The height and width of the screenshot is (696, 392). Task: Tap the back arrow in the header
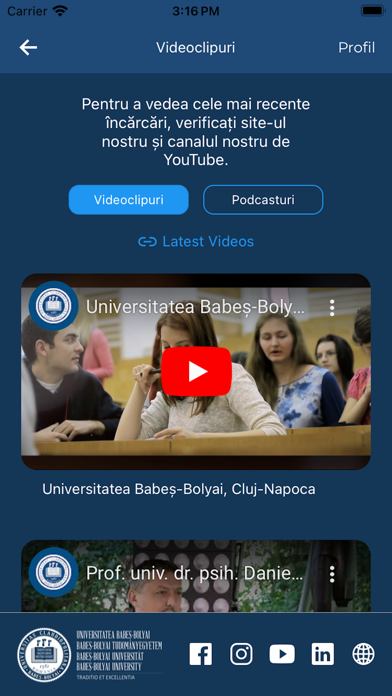tap(28, 47)
